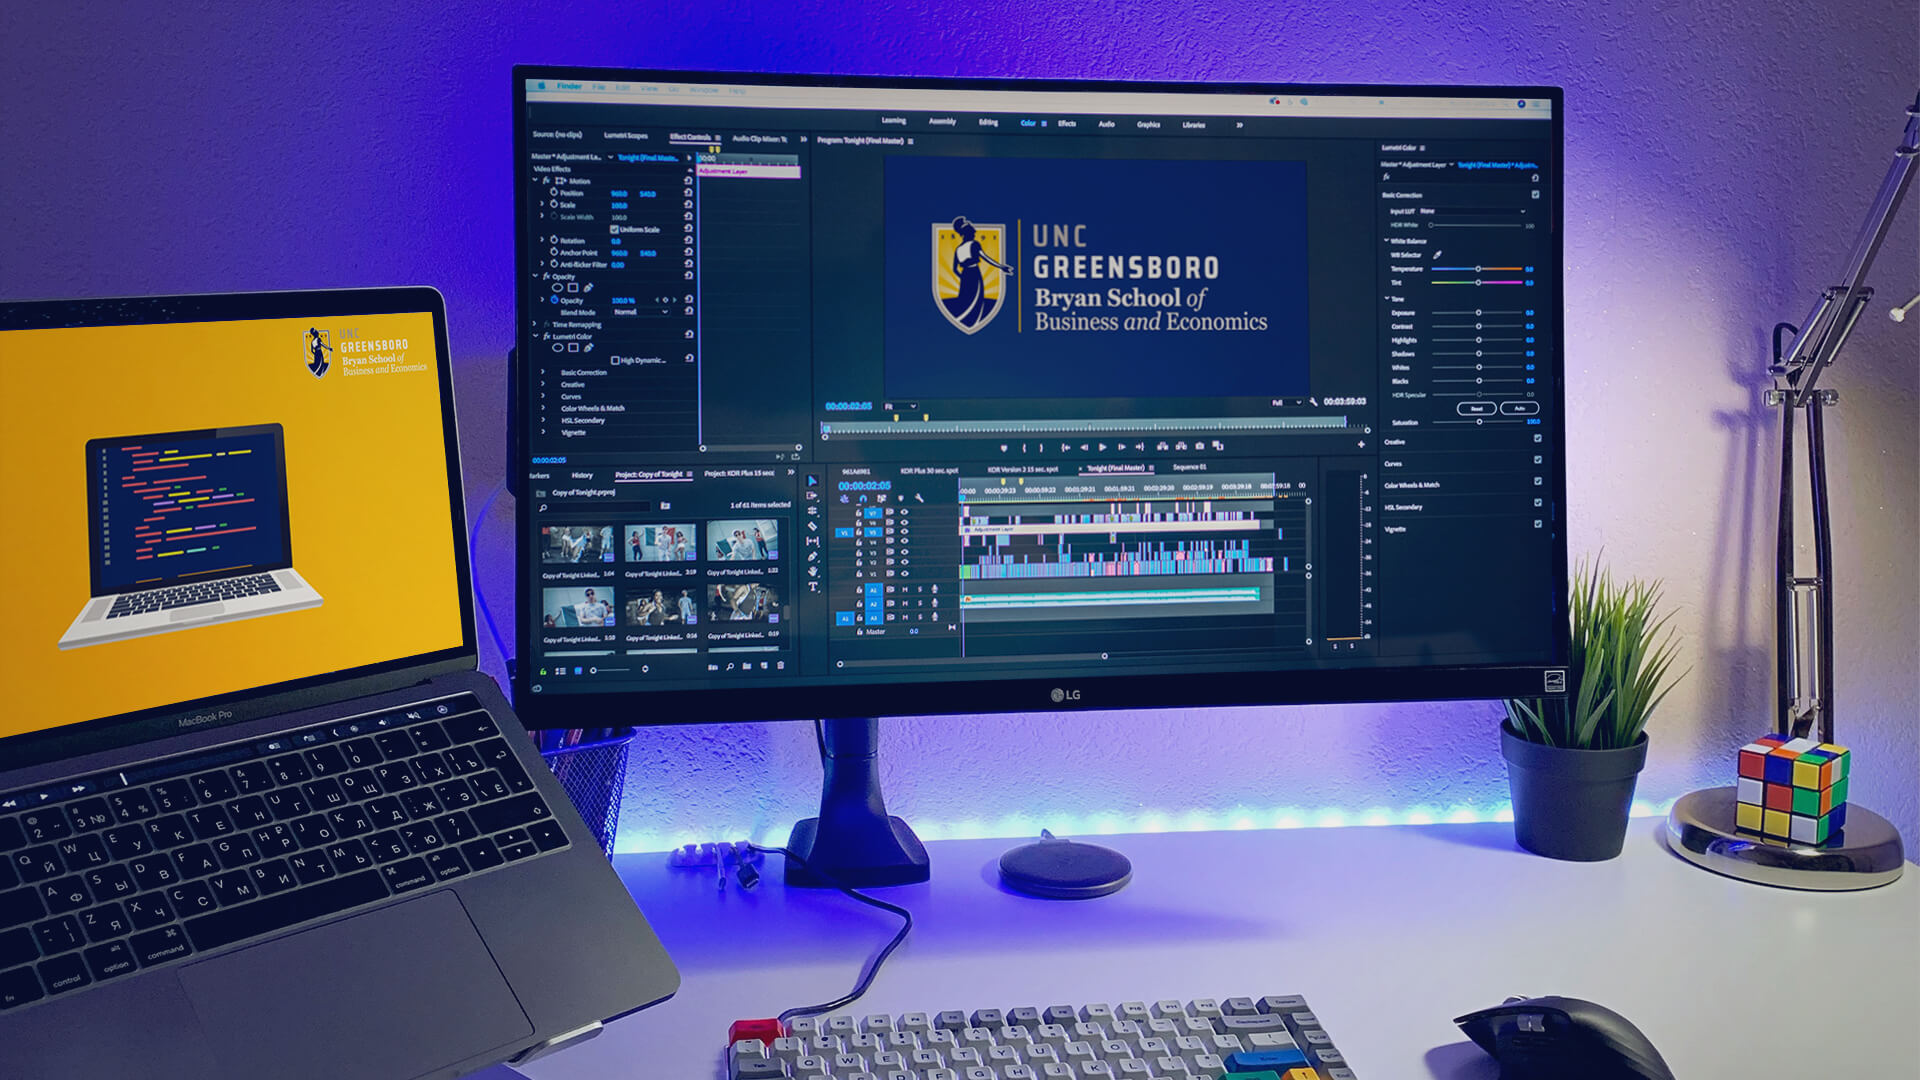Expand the Curves section in Effect Controls
1920x1080 pixels.
point(543,397)
